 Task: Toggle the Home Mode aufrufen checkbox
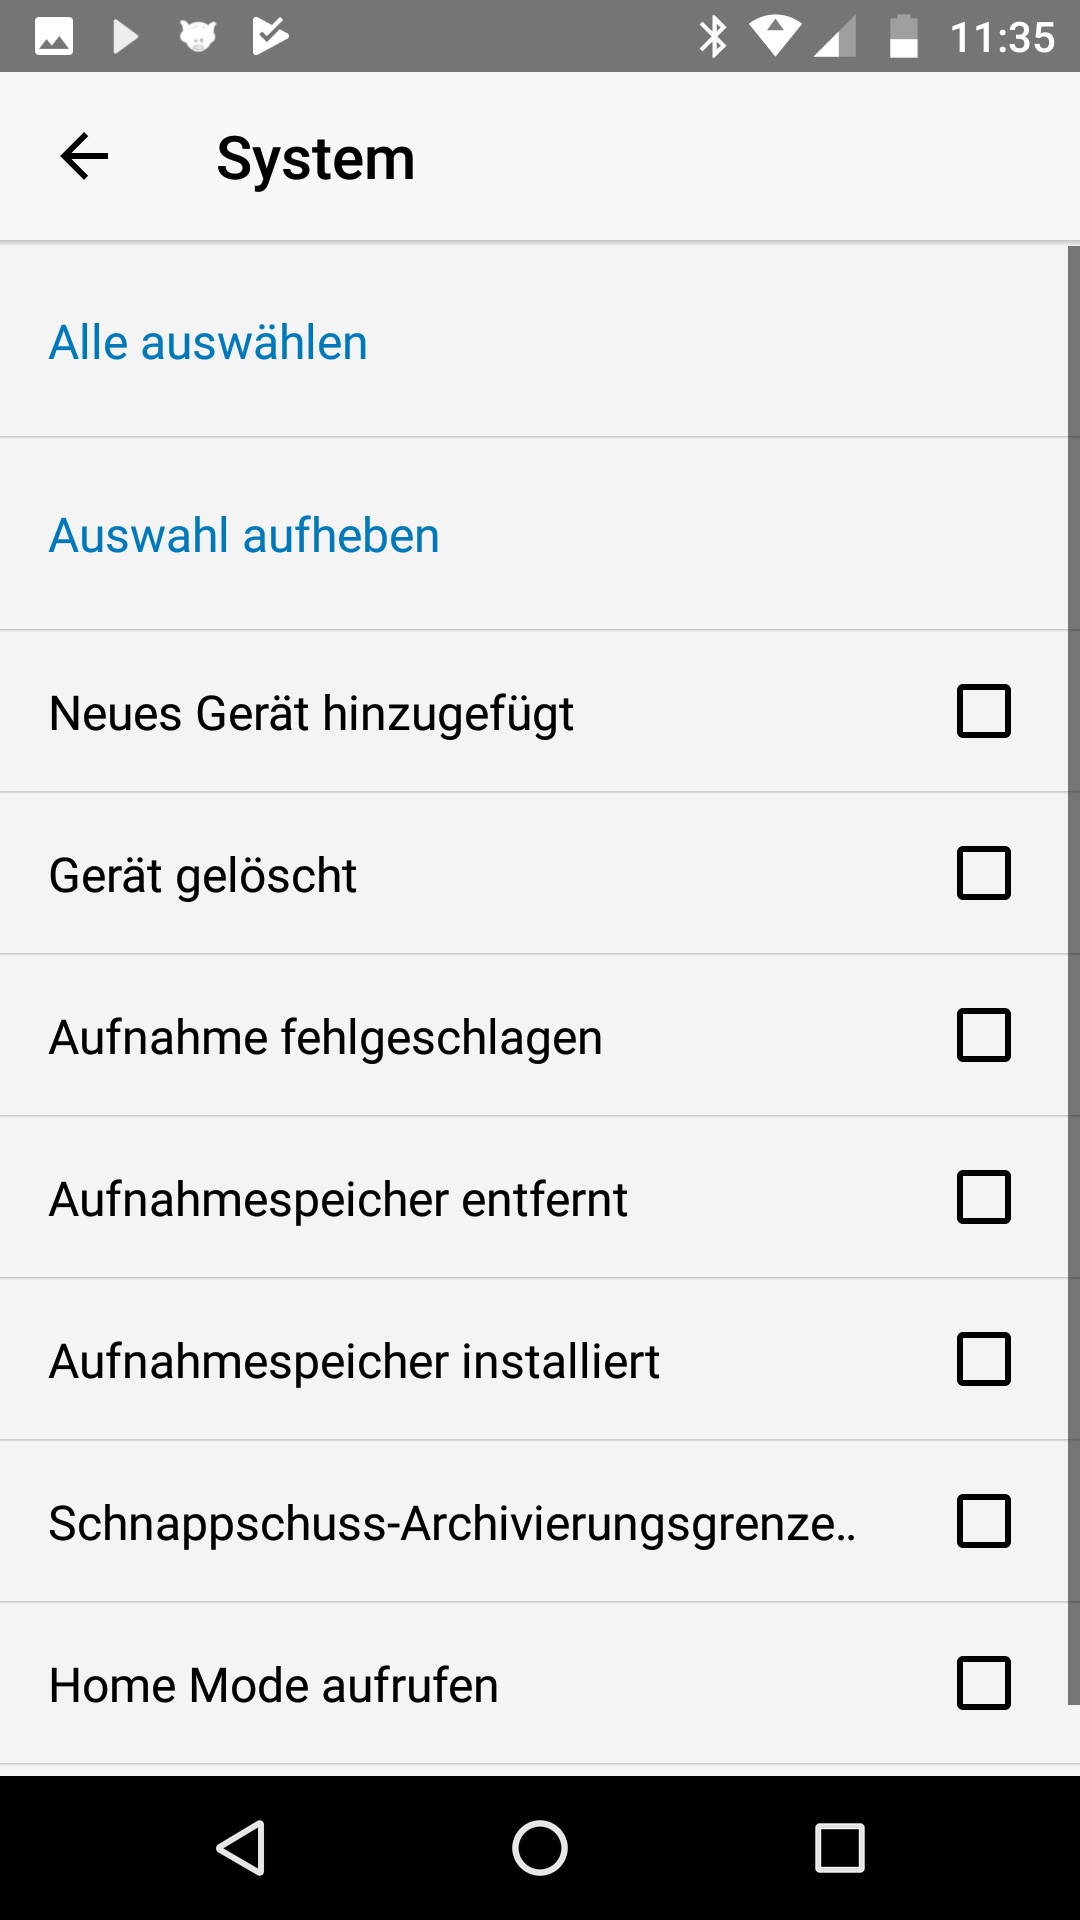click(984, 1683)
